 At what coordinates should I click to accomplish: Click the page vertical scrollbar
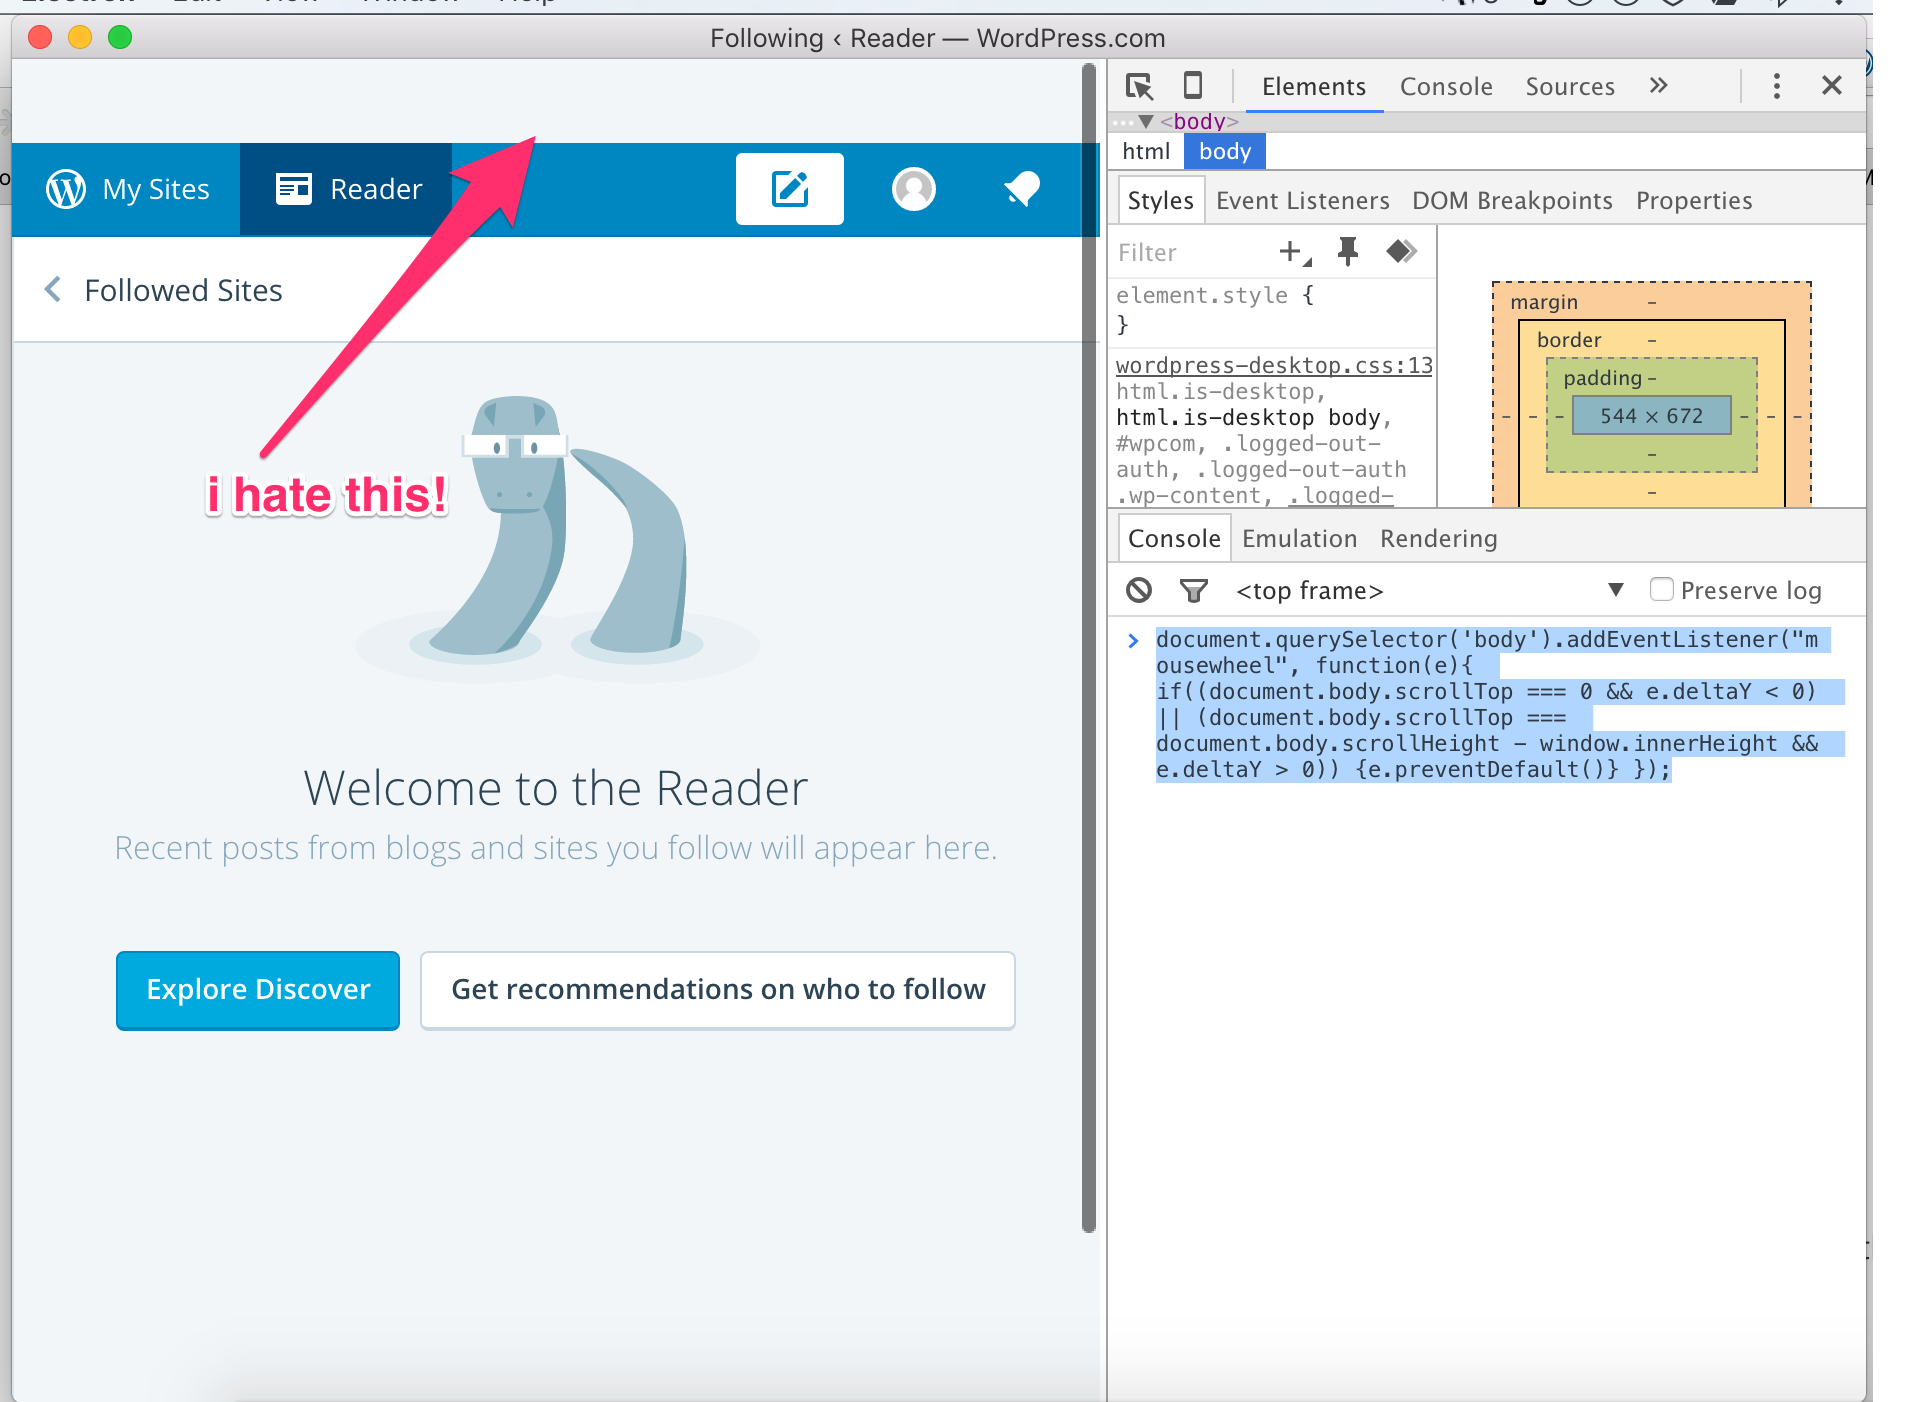pyautogui.click(x=1089, y=650)
